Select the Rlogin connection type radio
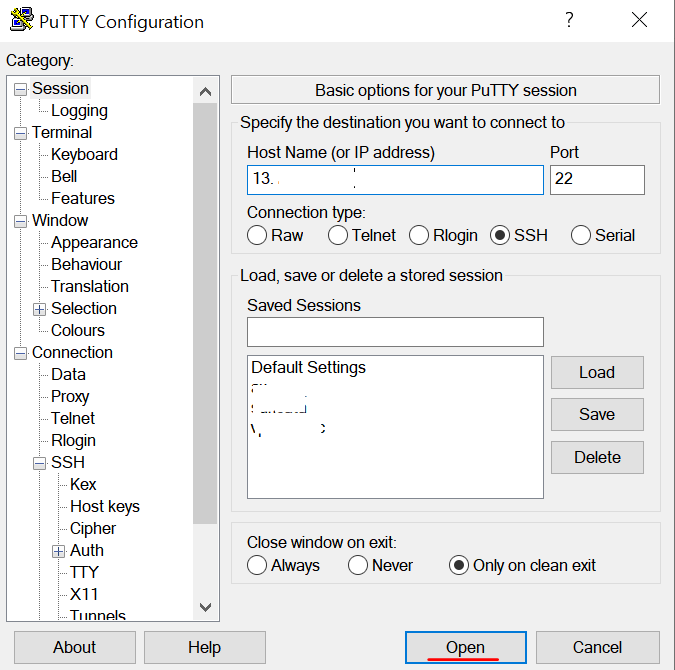 [419, 235]
